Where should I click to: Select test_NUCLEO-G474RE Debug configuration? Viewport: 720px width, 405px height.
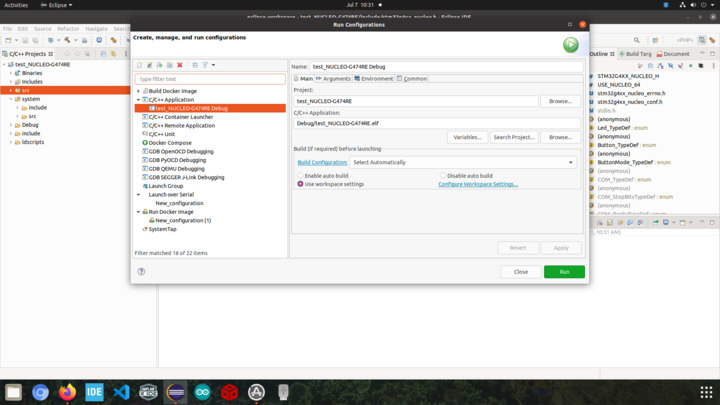[210, 108]
